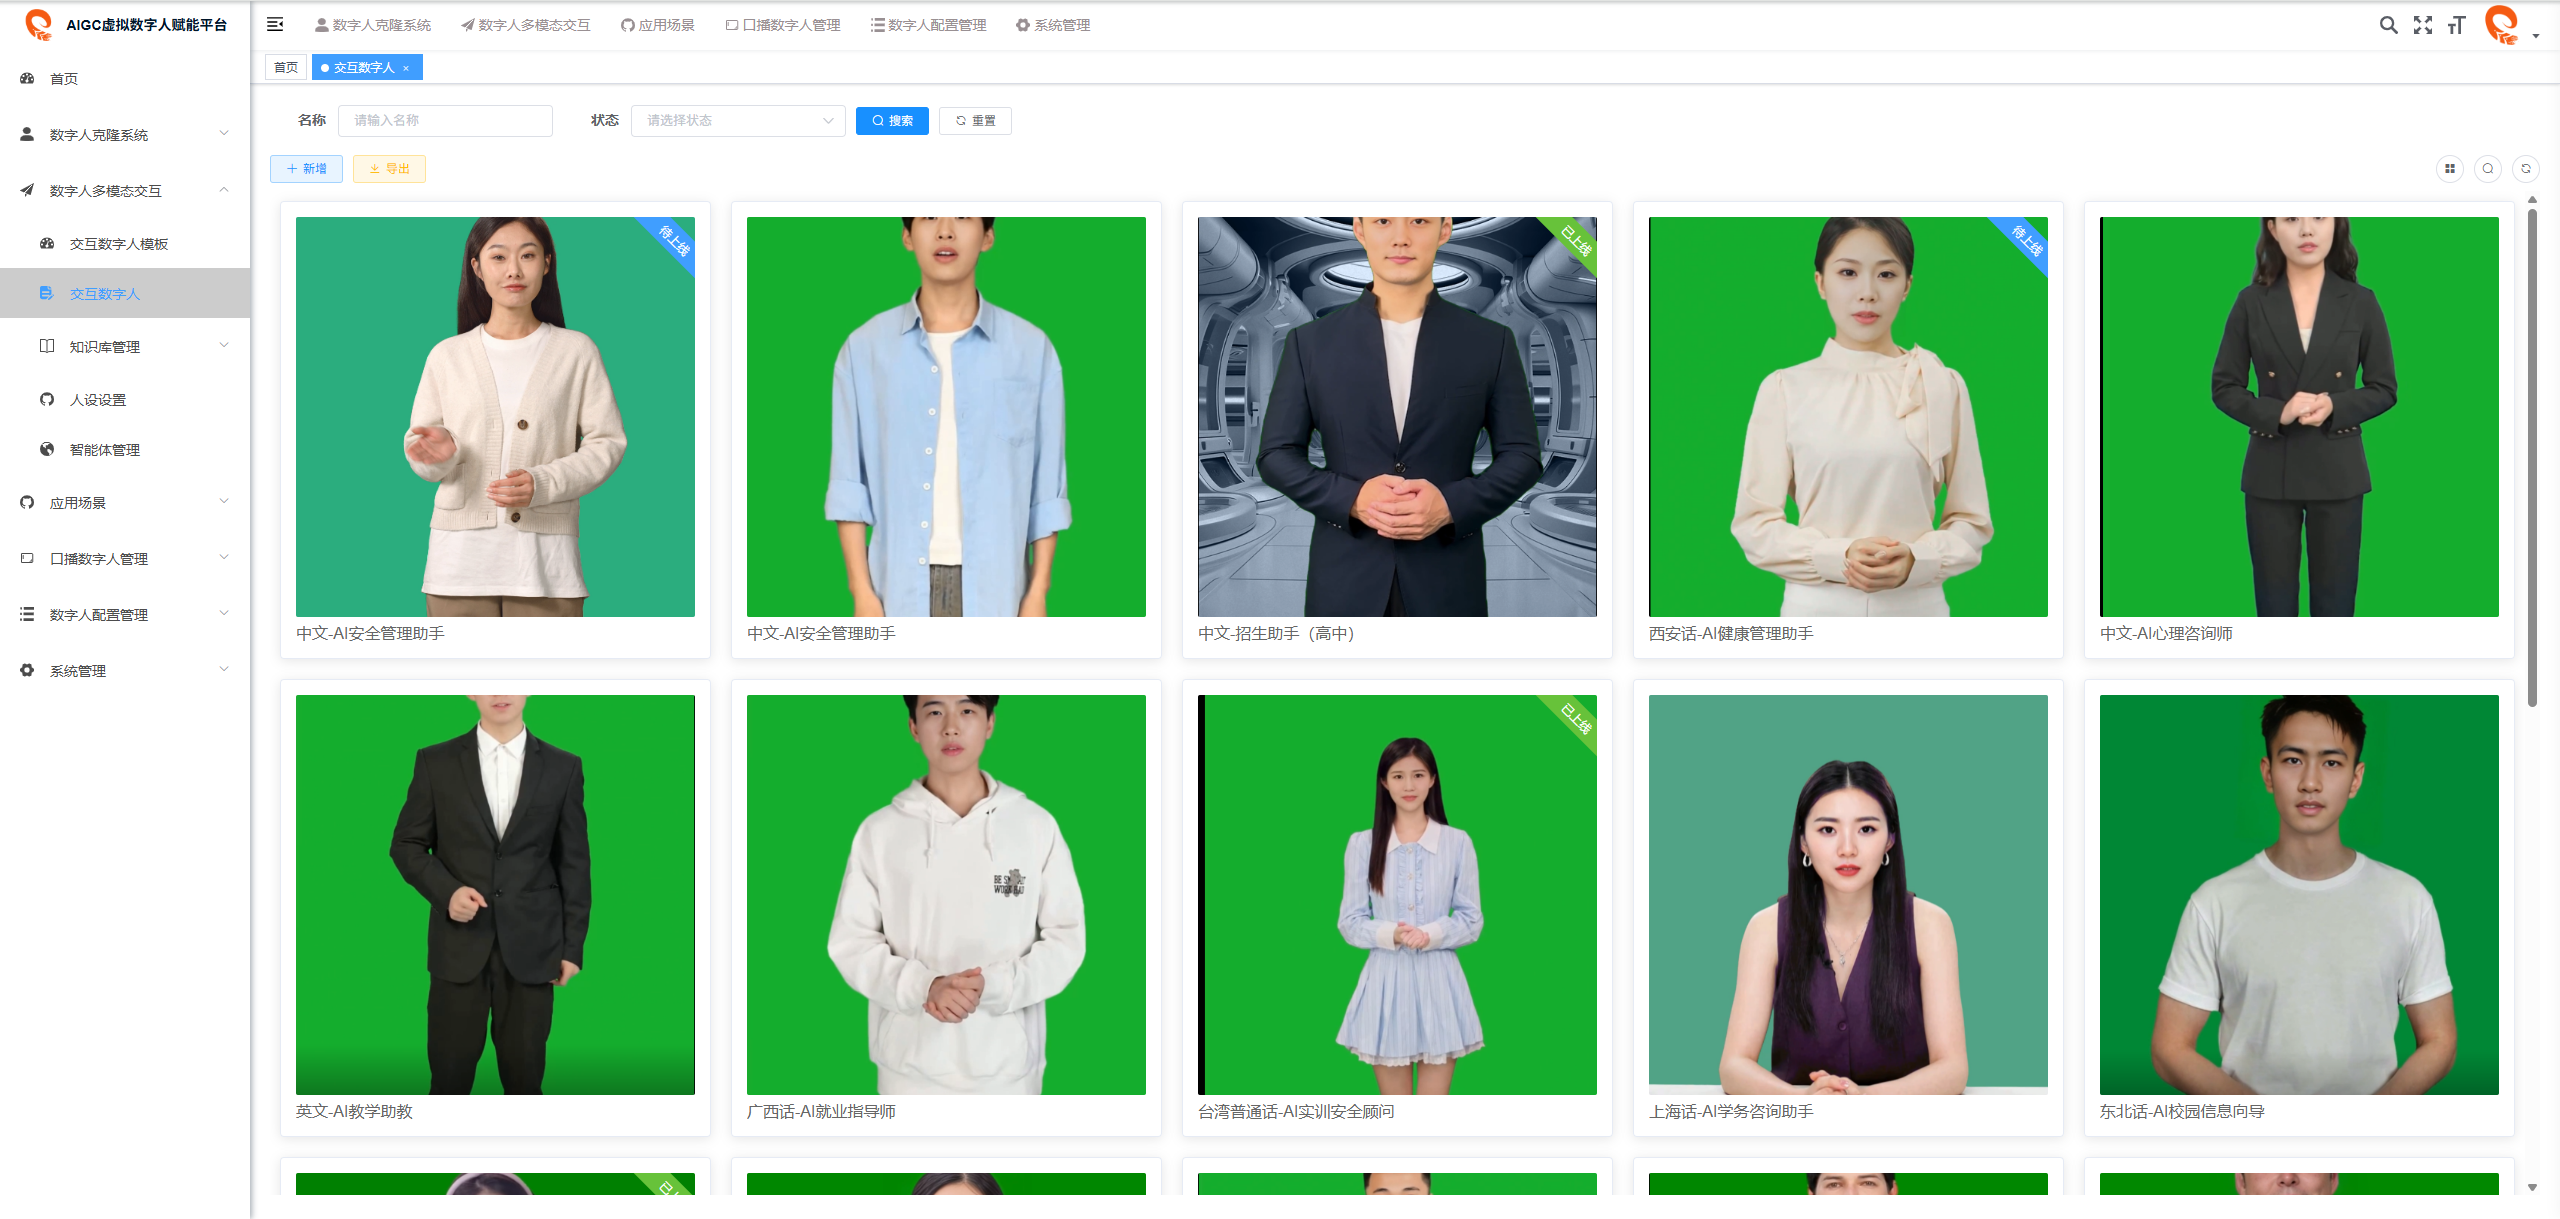
Task: Open 口播数字人管理 in the top menu
Action: 783,25
